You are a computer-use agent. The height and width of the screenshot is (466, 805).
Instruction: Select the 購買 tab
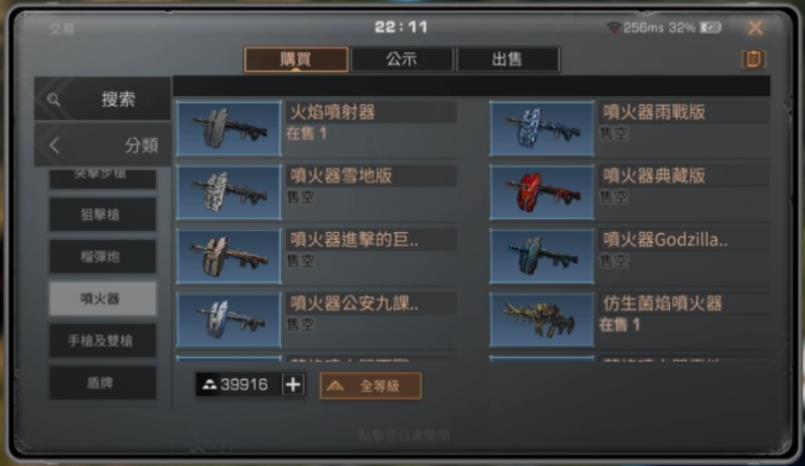pos(296,59)
